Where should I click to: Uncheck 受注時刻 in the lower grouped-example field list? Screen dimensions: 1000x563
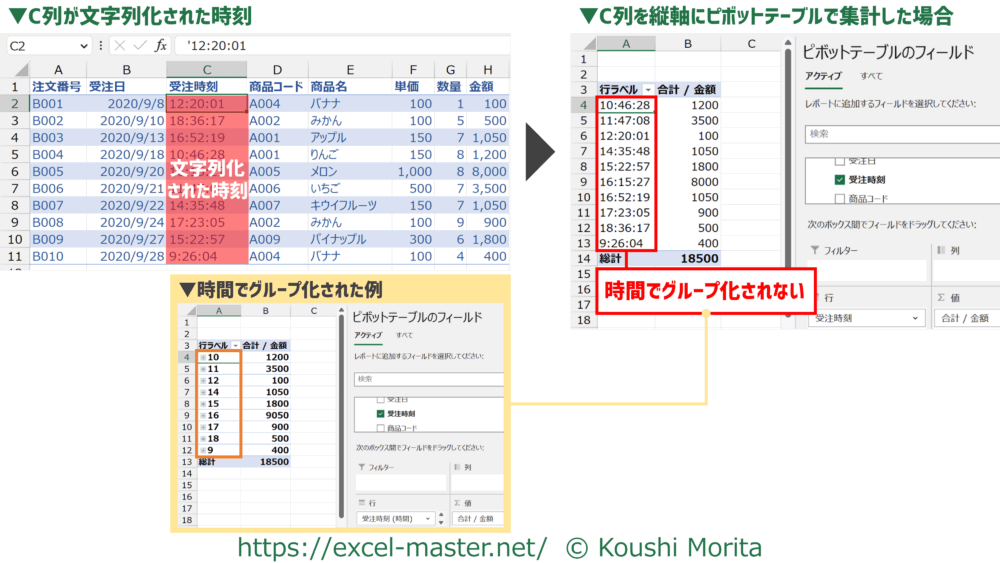click(381, 413)
